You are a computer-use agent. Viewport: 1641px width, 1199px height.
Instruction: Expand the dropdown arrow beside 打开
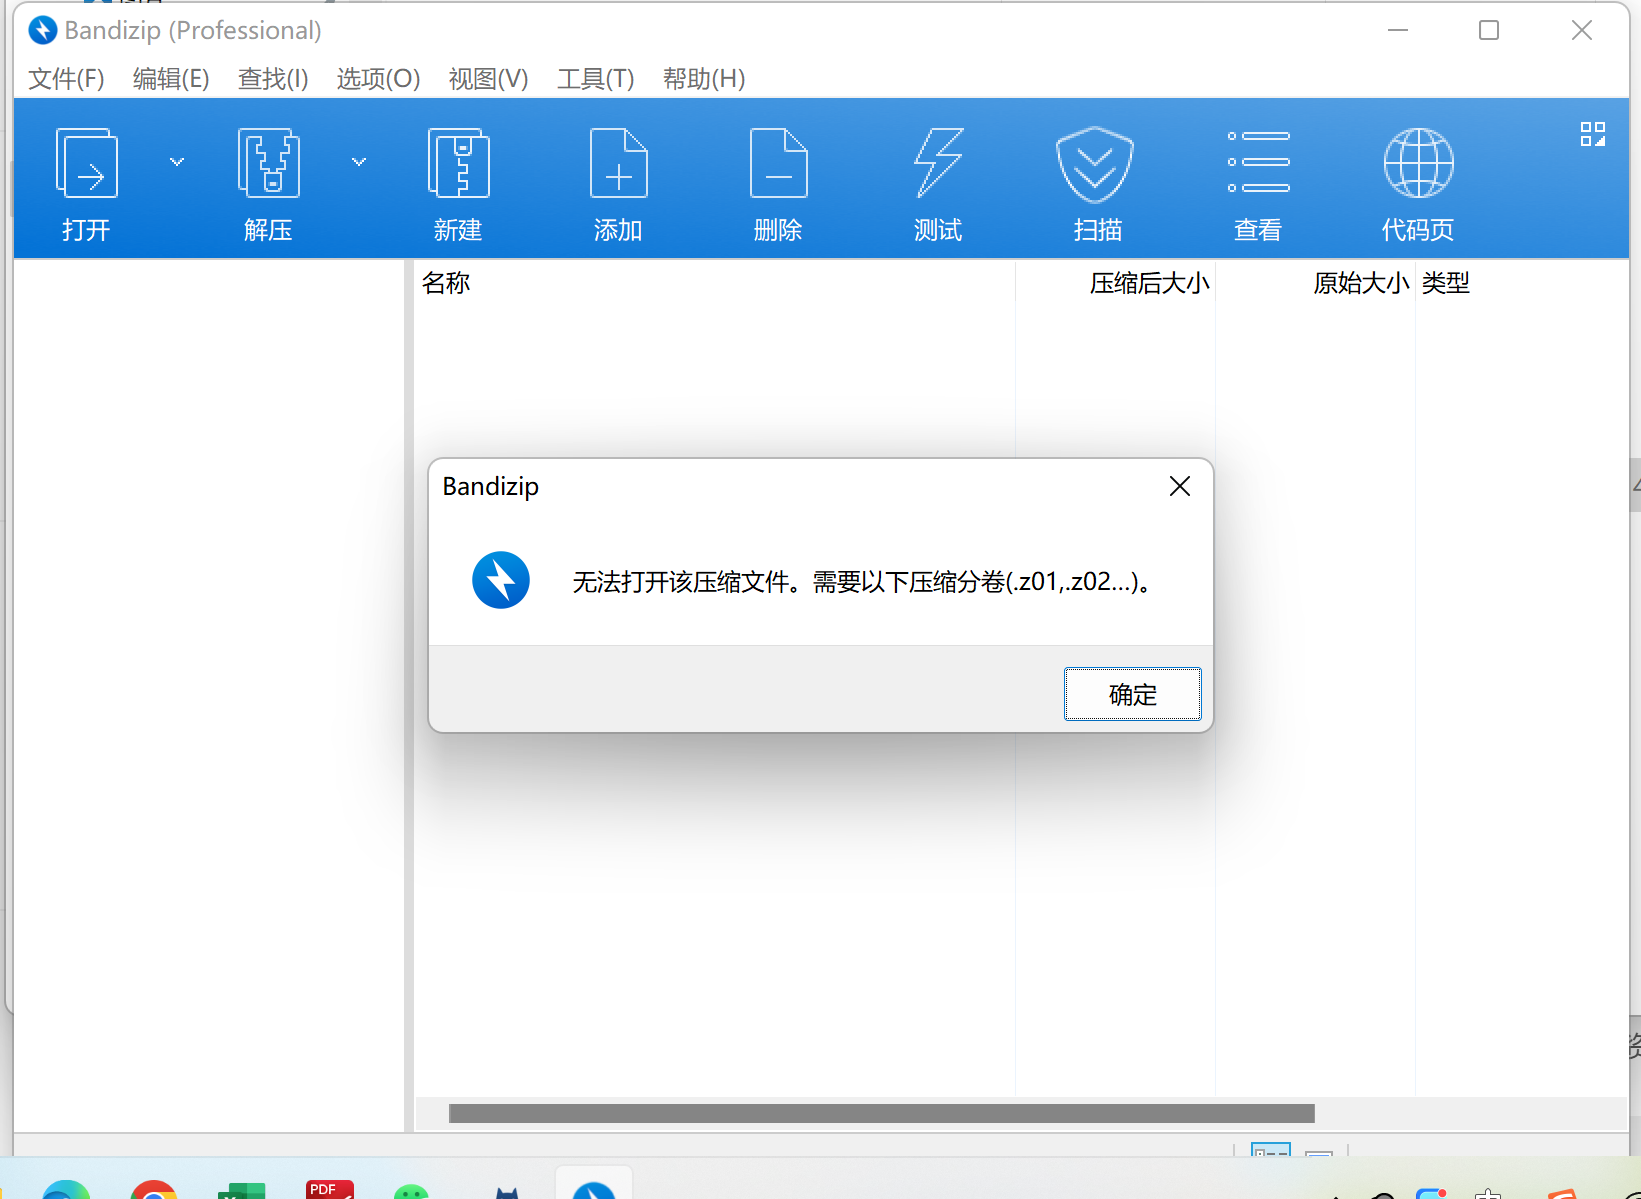[x=177, y=162]
